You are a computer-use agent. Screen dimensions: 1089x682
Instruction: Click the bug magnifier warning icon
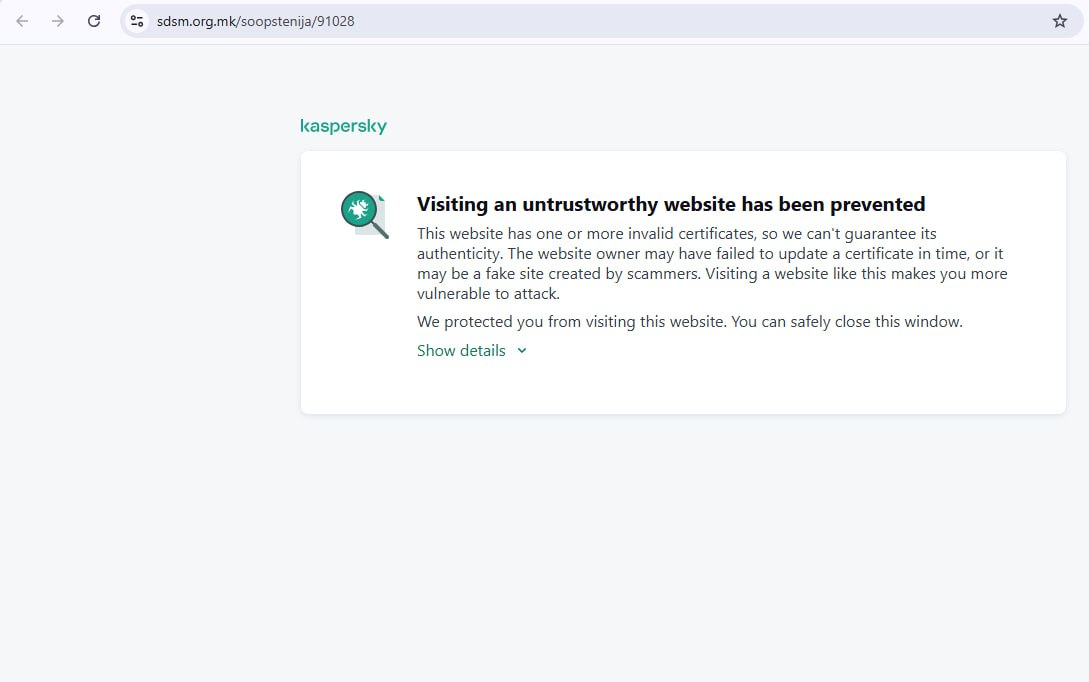coord(364,214)
